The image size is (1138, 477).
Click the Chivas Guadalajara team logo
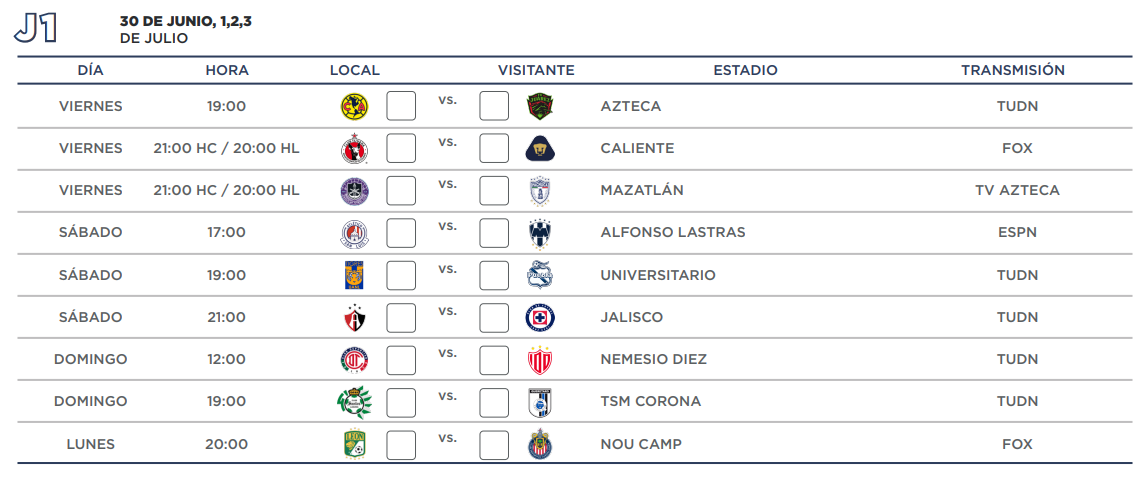pyautogui.click(x=540, y=444)
